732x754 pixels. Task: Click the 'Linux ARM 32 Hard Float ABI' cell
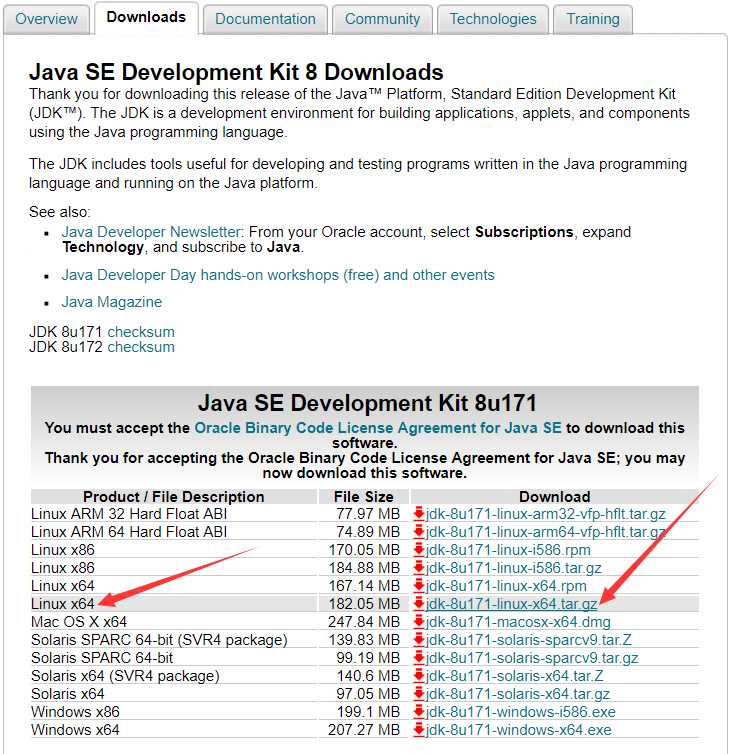coord(174,514)
